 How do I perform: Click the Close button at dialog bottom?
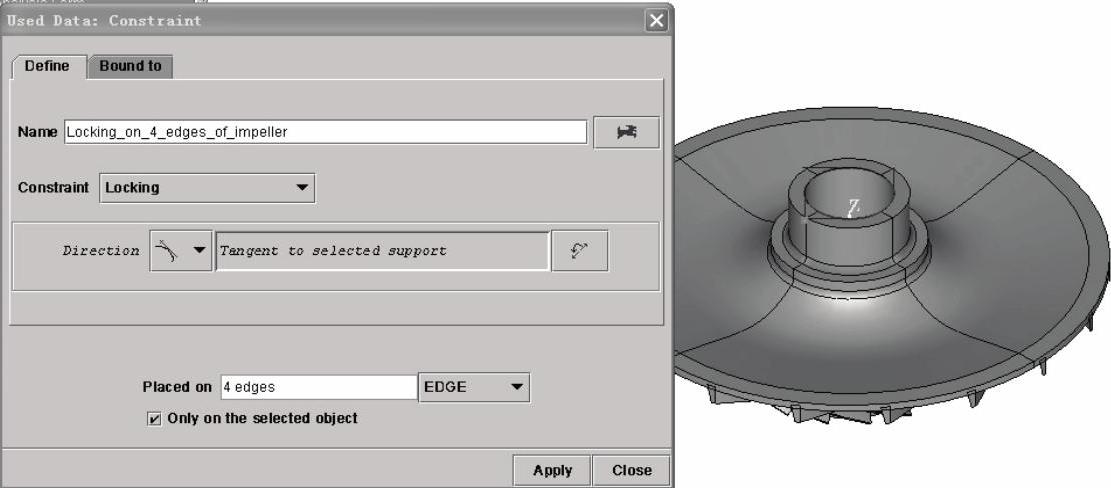pos(632,470)
